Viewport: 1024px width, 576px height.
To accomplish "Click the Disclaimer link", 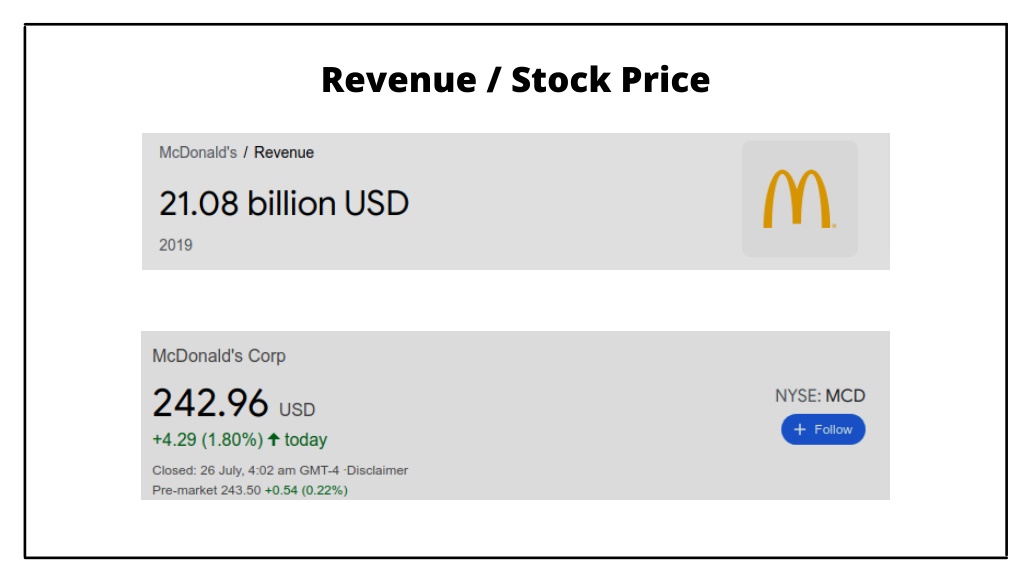I will point(377,470).
